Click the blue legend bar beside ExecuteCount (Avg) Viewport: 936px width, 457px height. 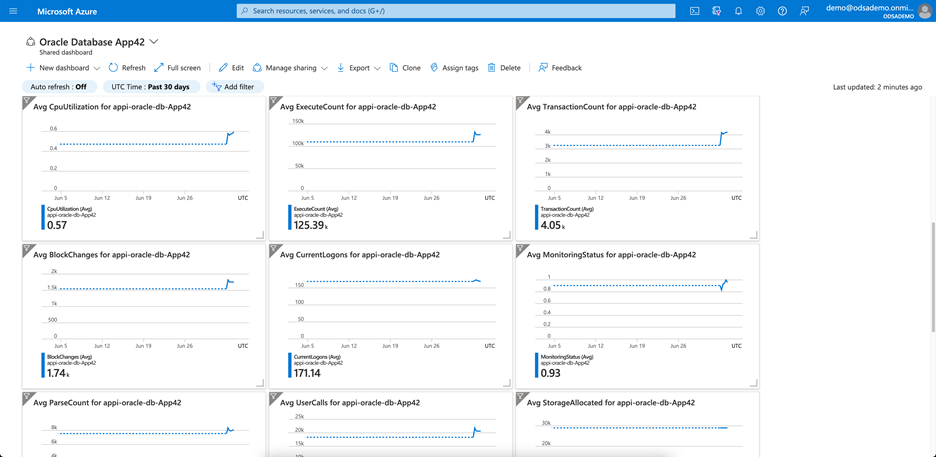tap(290, 217)
